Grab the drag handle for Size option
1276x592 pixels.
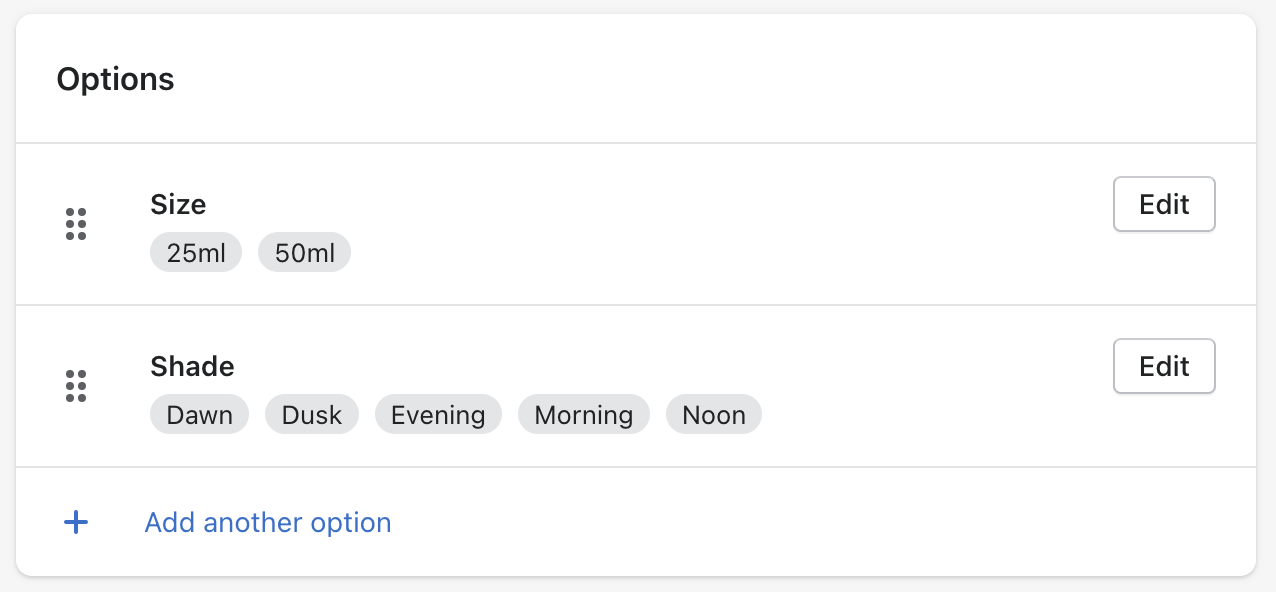point(76,224)
